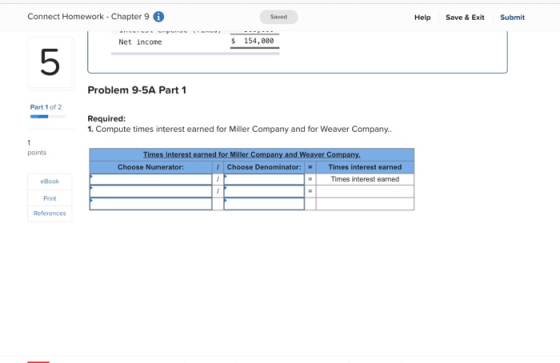Click the Print link
The image size is (560, 363).
point(50,198)
